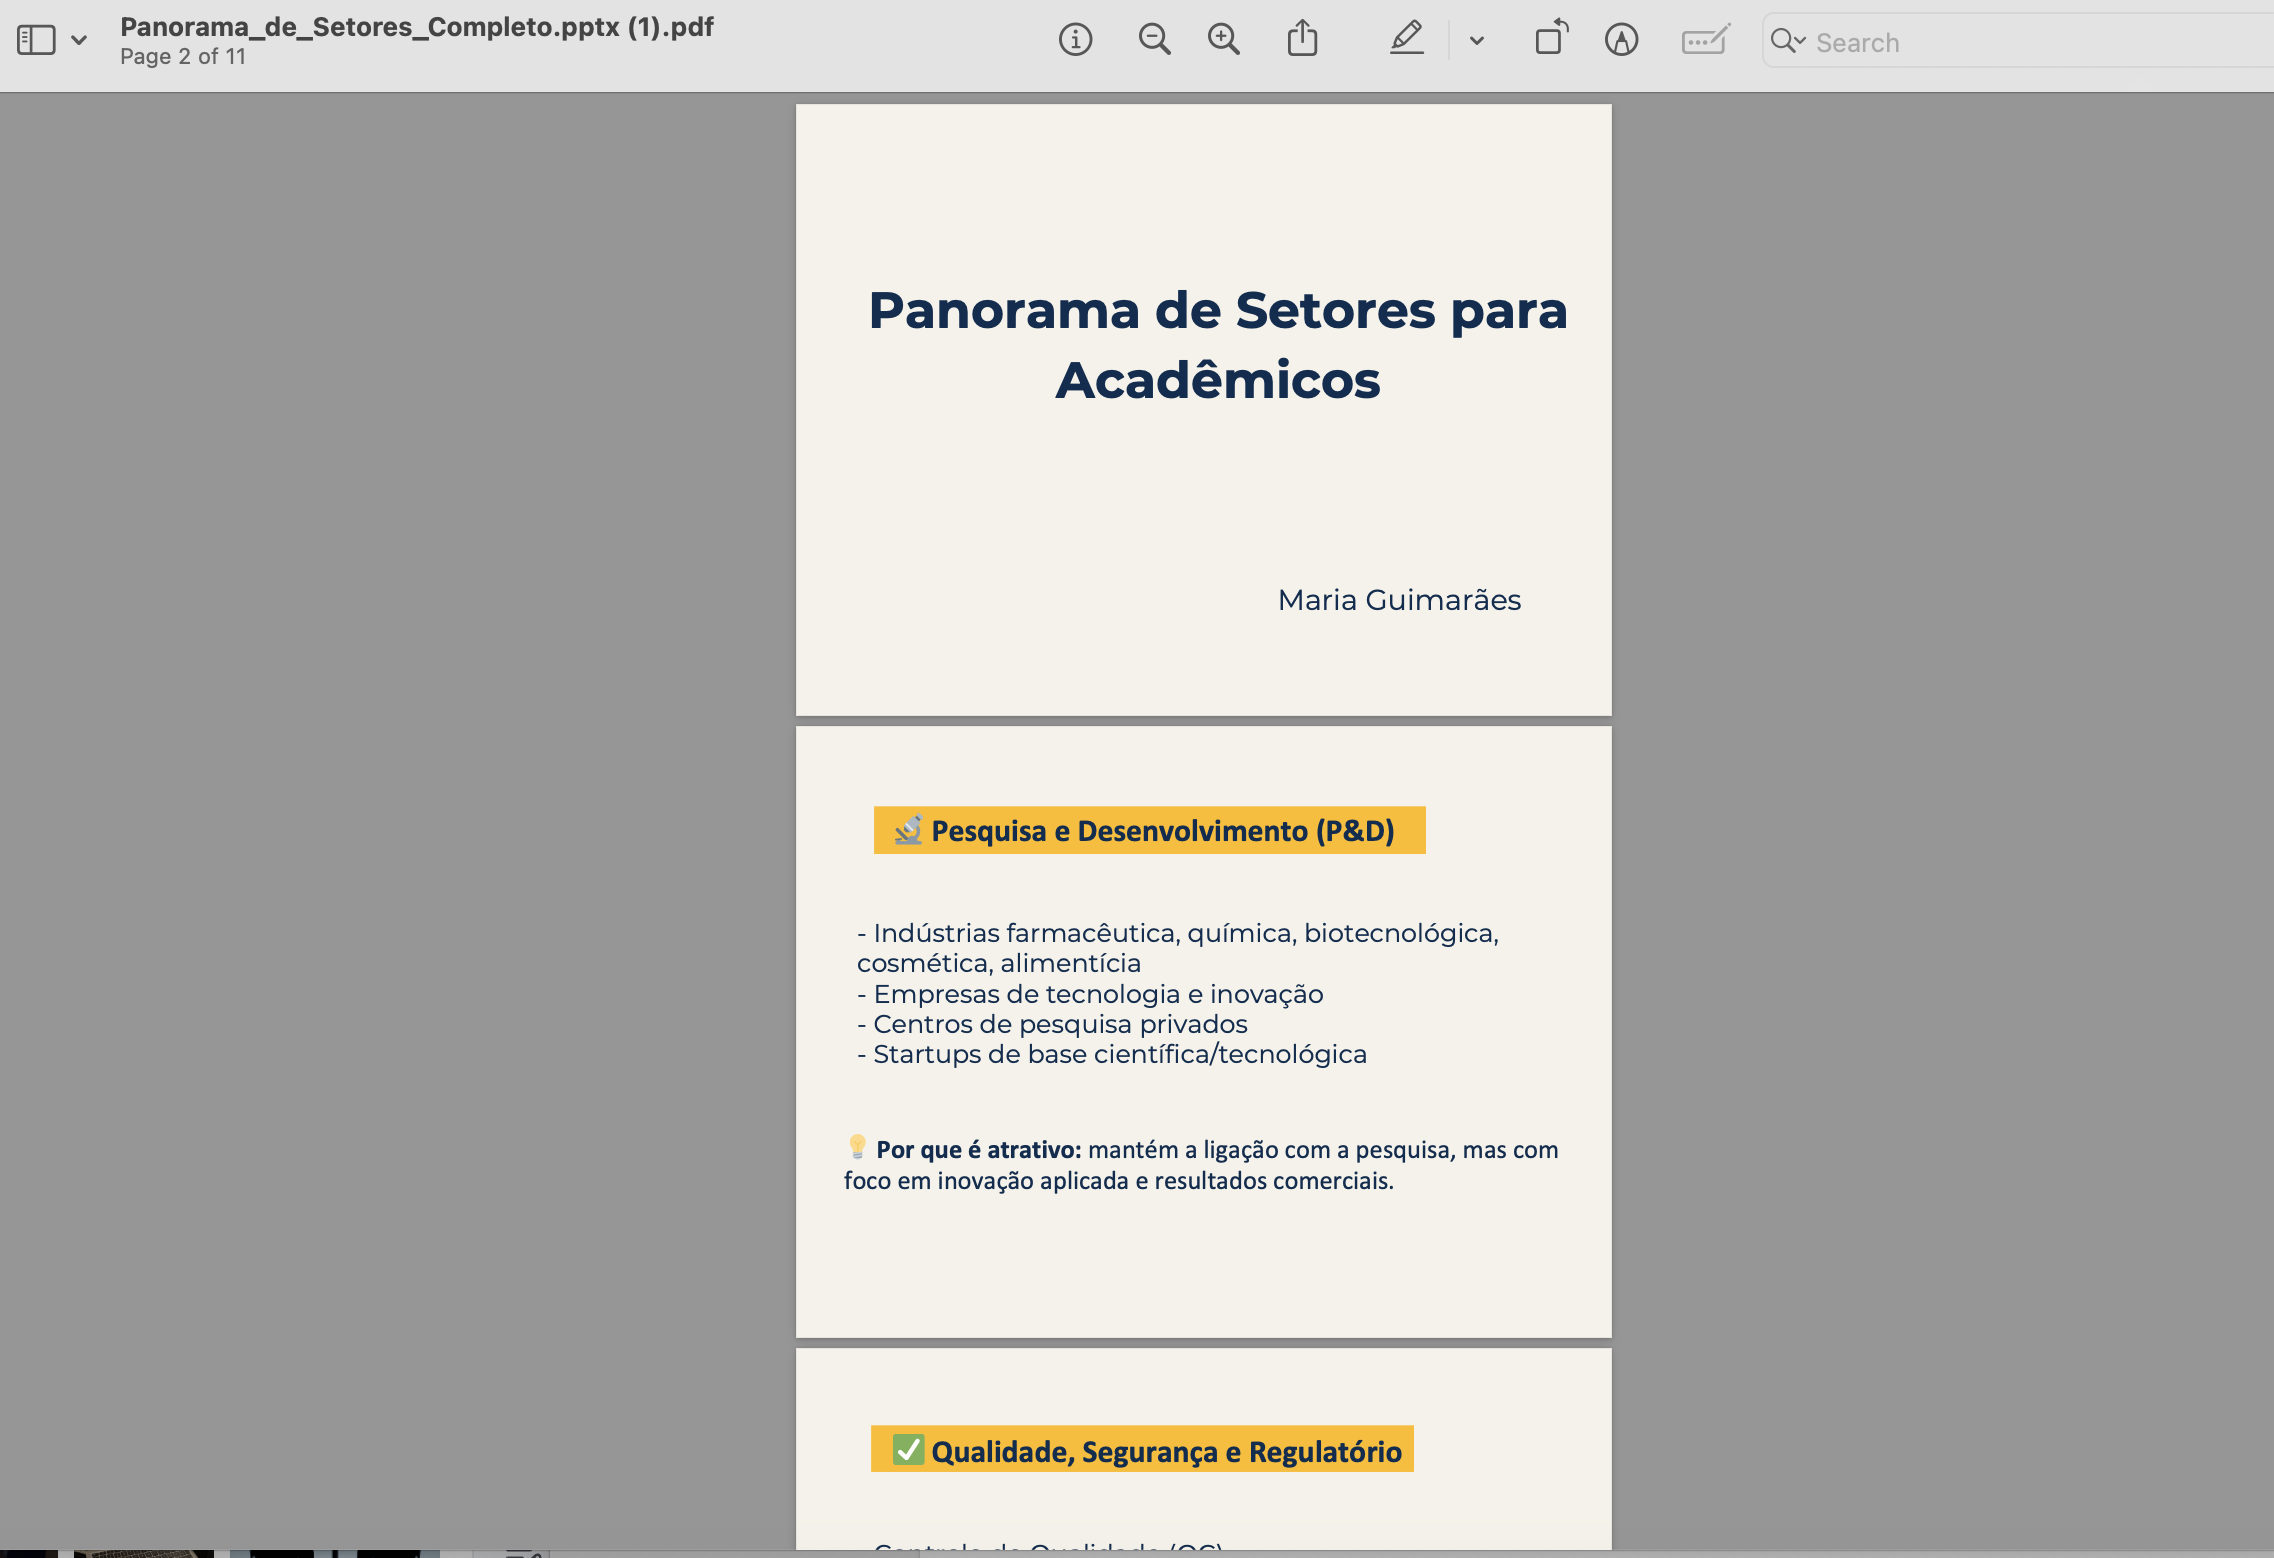The height and width of the screenshot is (1558, 2274).
Task: Show the Markup toolbar
Action: (1621, 41)
